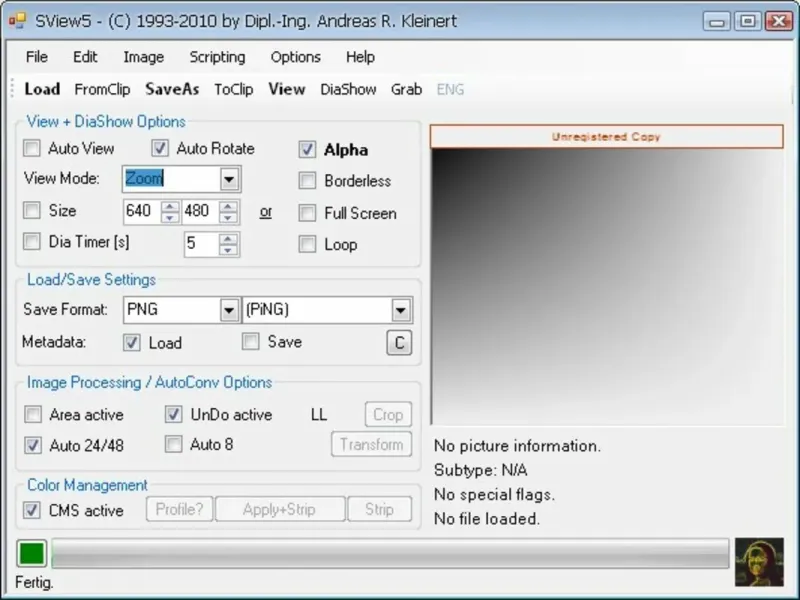Screen dimensions: 800x600
Task: Open the (PiNG) subformat dropdown
Action: coord(401,310)
